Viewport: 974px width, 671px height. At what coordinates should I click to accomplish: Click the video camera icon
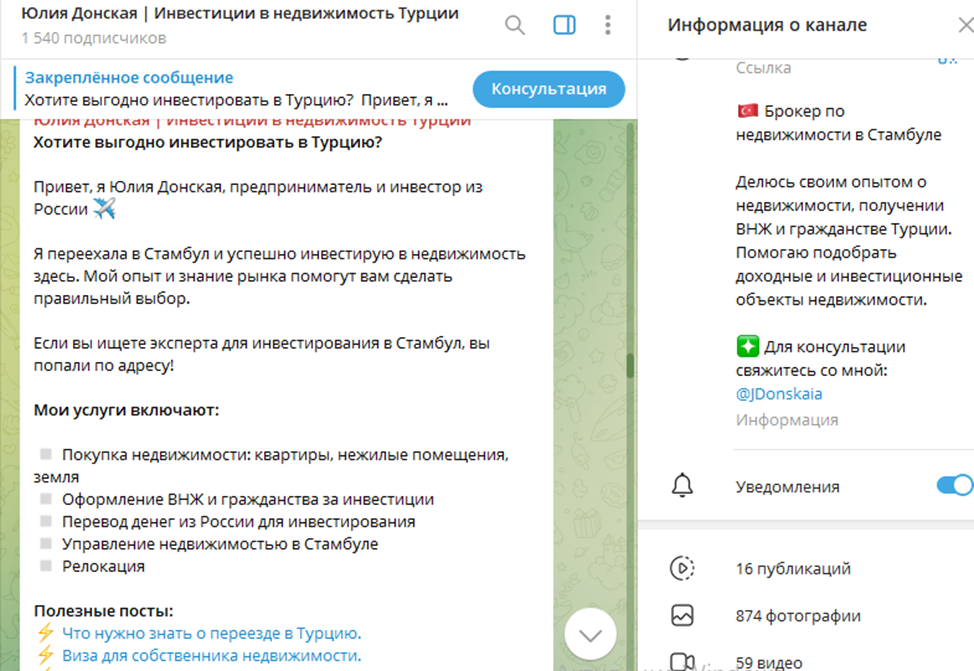click(682, 661)
